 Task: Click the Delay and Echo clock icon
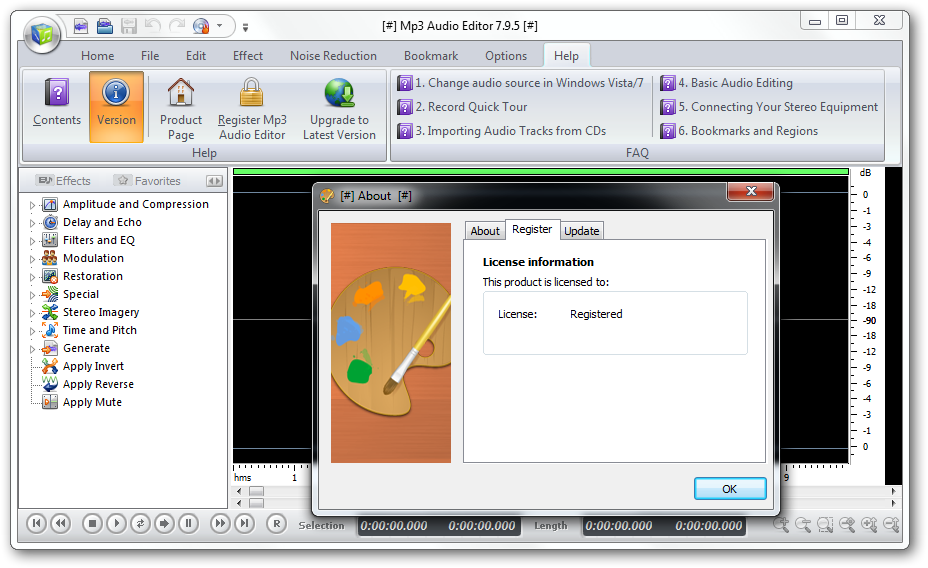click(x=51, y=222)
